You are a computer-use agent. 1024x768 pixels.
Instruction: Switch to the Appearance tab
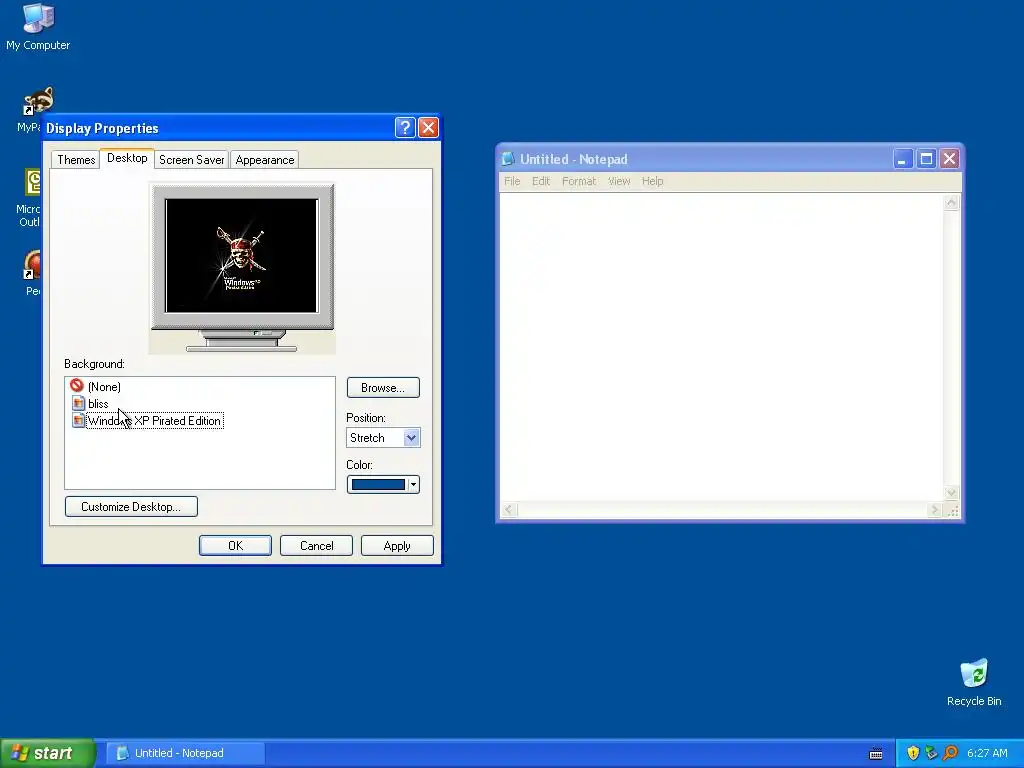point(264,160)
